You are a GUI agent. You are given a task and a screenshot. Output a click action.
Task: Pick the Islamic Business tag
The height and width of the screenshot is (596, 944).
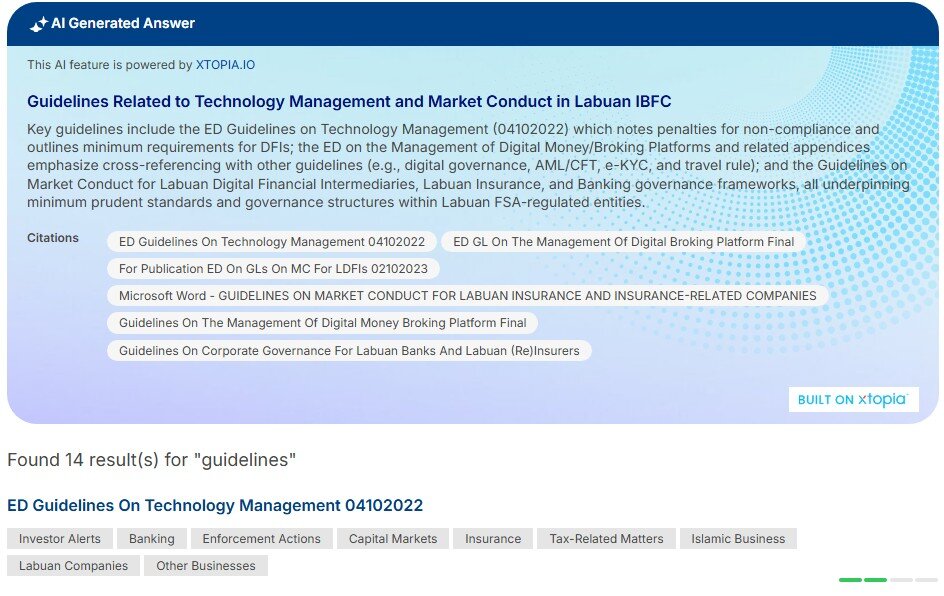738,539
